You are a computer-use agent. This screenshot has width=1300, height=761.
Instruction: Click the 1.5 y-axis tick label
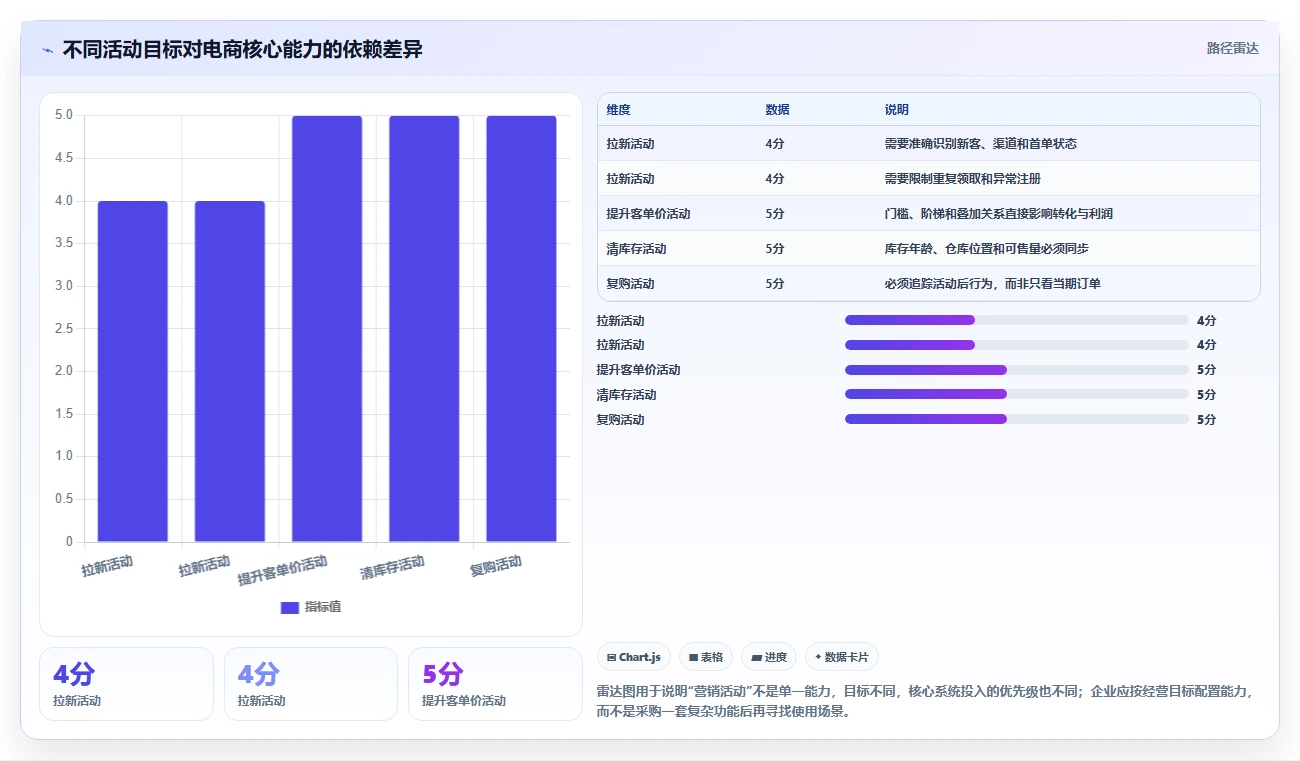tap(64, 414)
